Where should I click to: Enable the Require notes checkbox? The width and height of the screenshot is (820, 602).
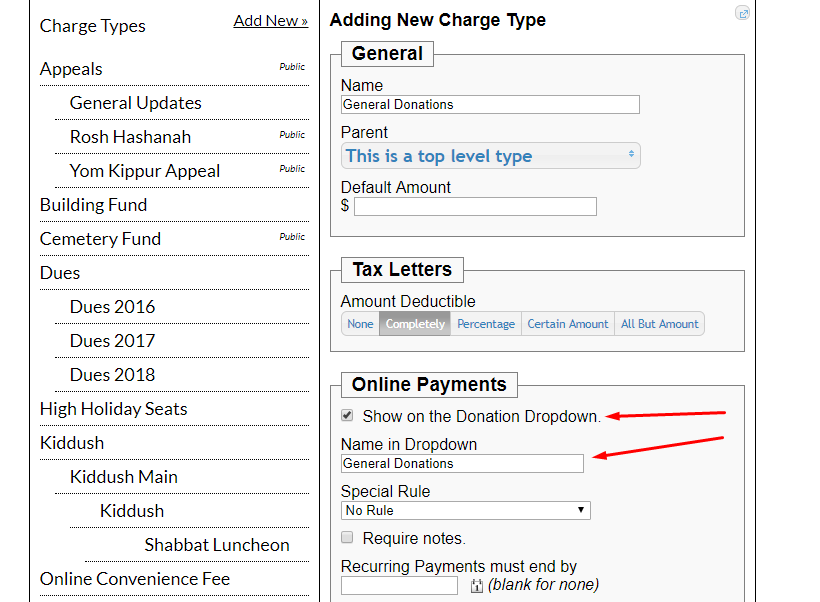pos(348,538)
